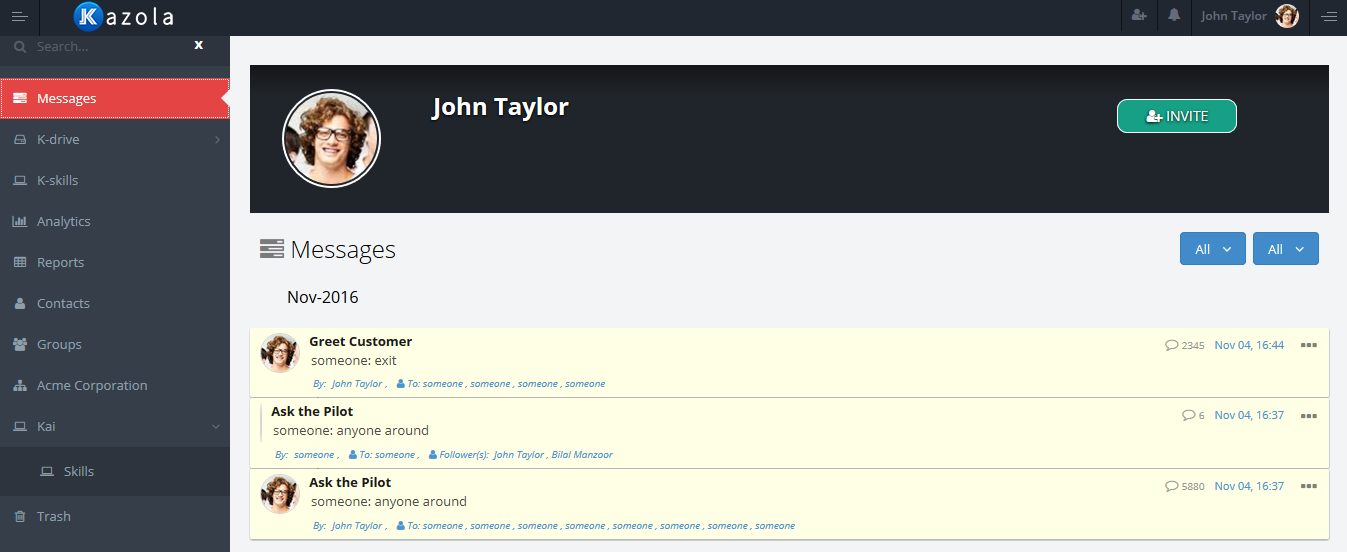Image resolution: width=1347 pixels, height=552 pixels.
Task: Click the sidebar search magnifier icon
Action: coord(20,46)
